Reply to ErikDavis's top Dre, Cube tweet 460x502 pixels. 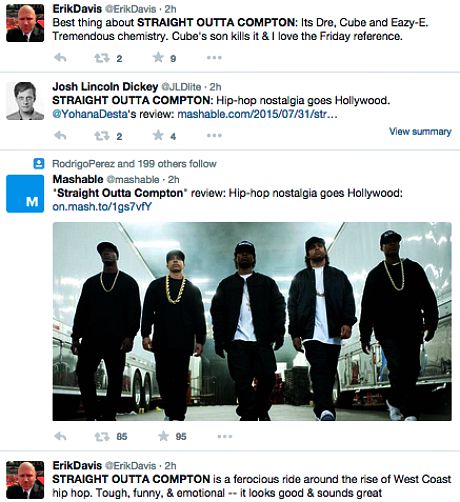[x=60, y=58]
